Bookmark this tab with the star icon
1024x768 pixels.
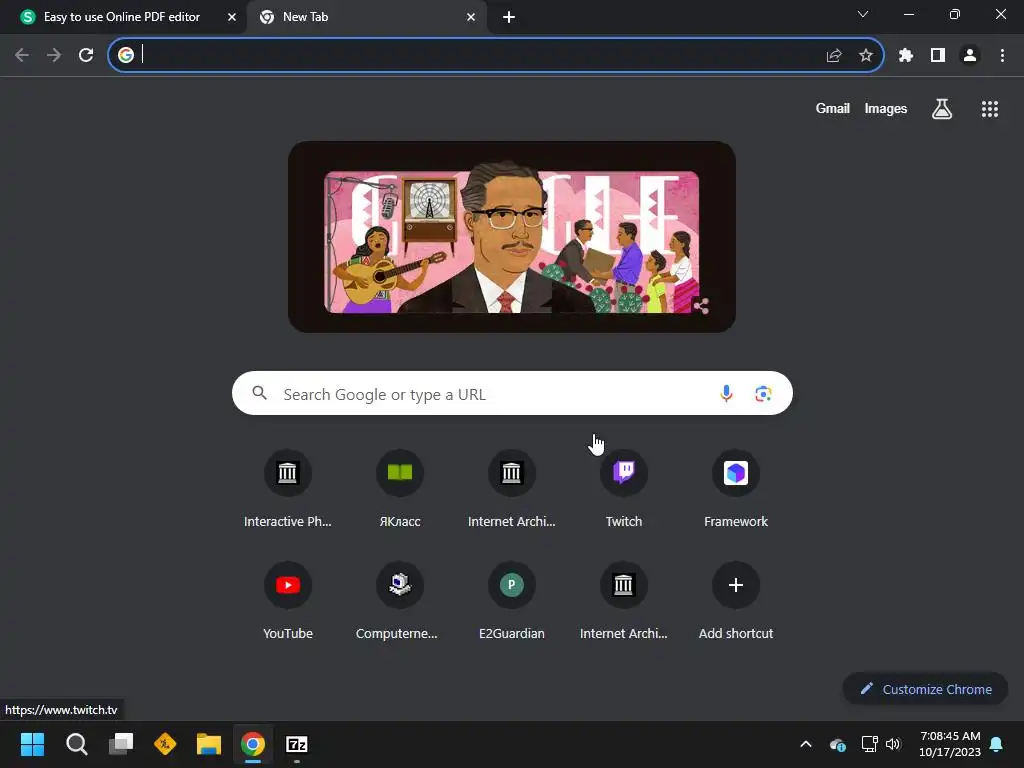pos(866,56)
